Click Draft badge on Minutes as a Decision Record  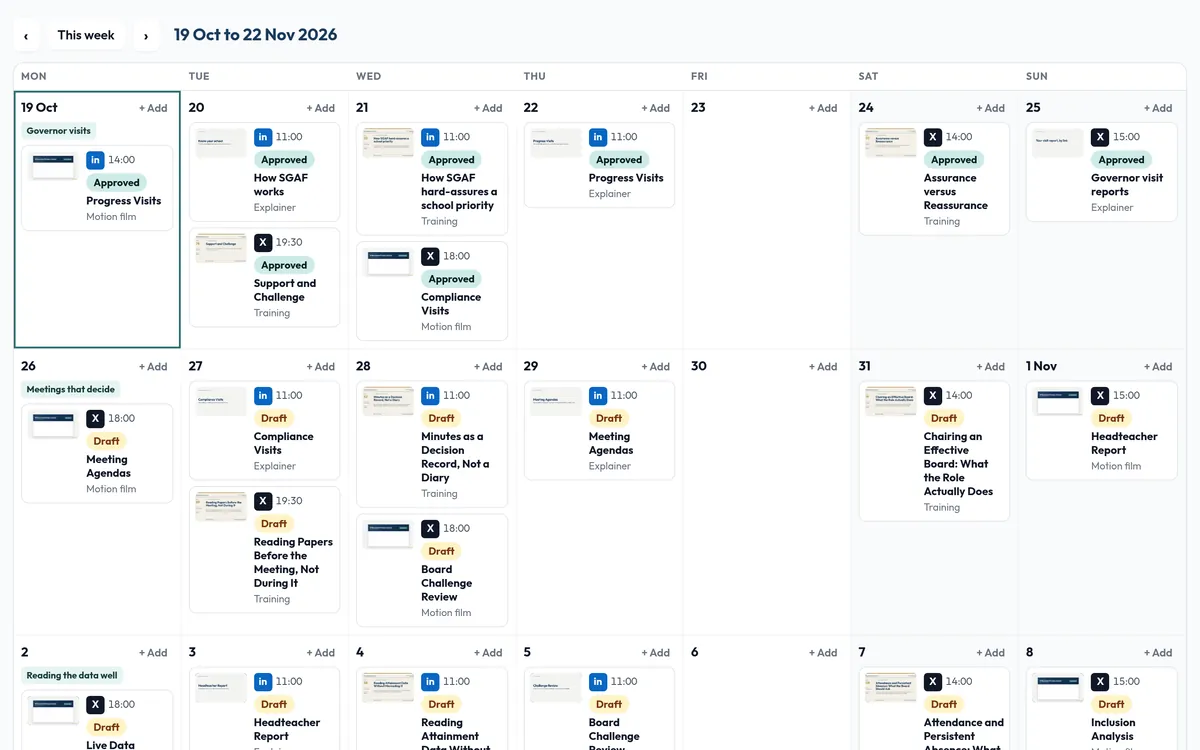pyautogui.click(x=441, y=419)
